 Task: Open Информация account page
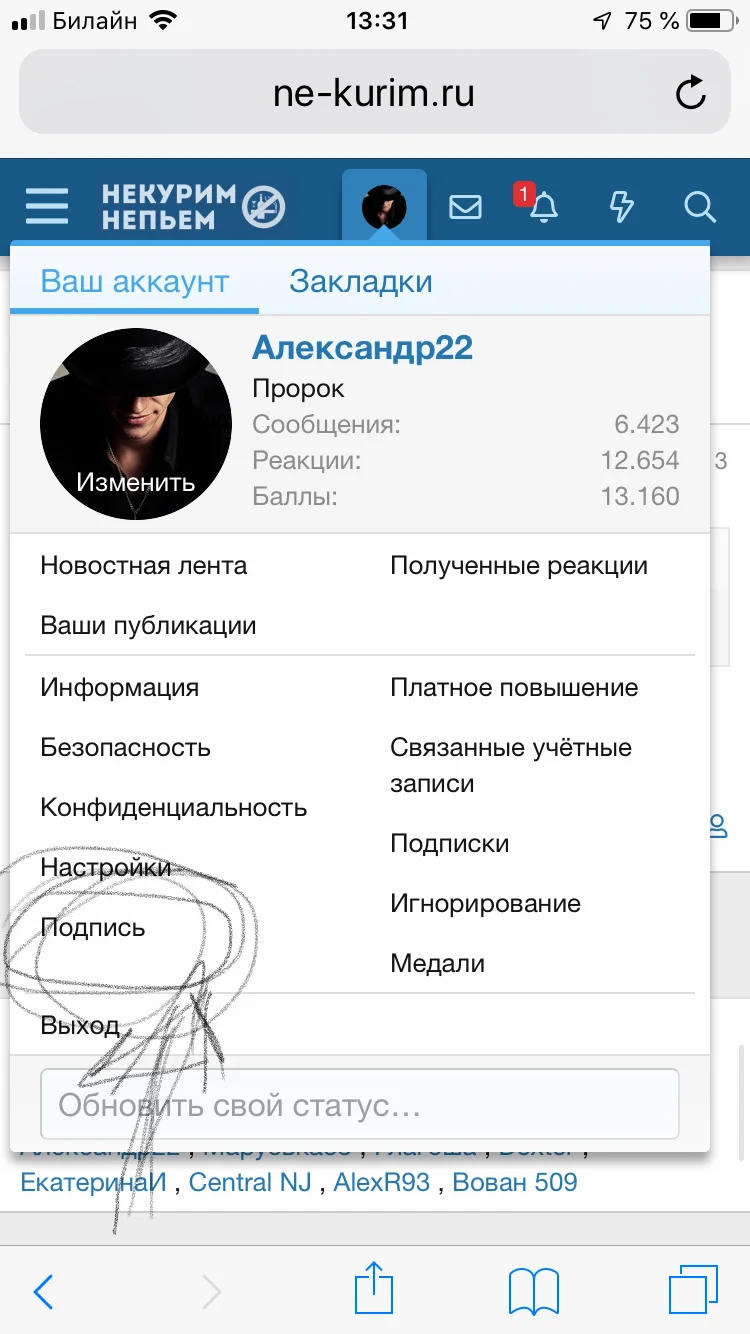[x=119, y=688]
